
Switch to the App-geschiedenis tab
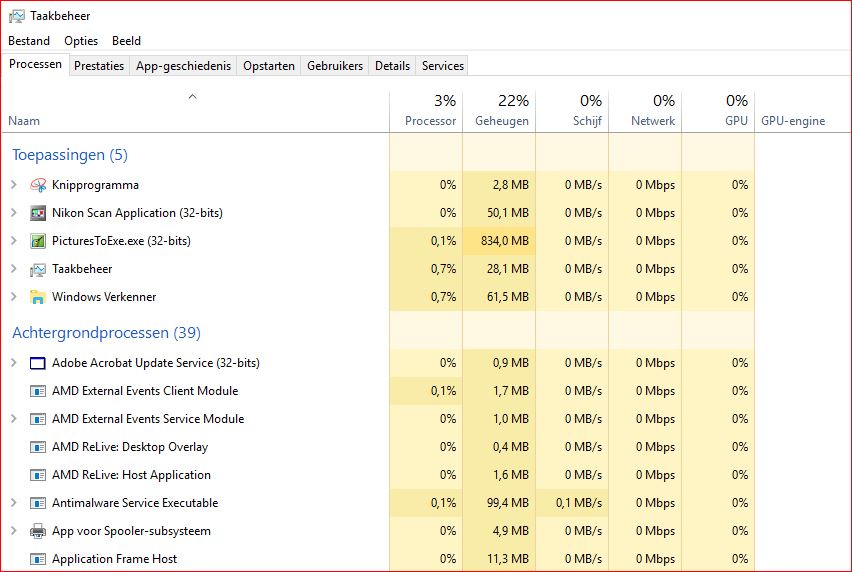(183, 66)
